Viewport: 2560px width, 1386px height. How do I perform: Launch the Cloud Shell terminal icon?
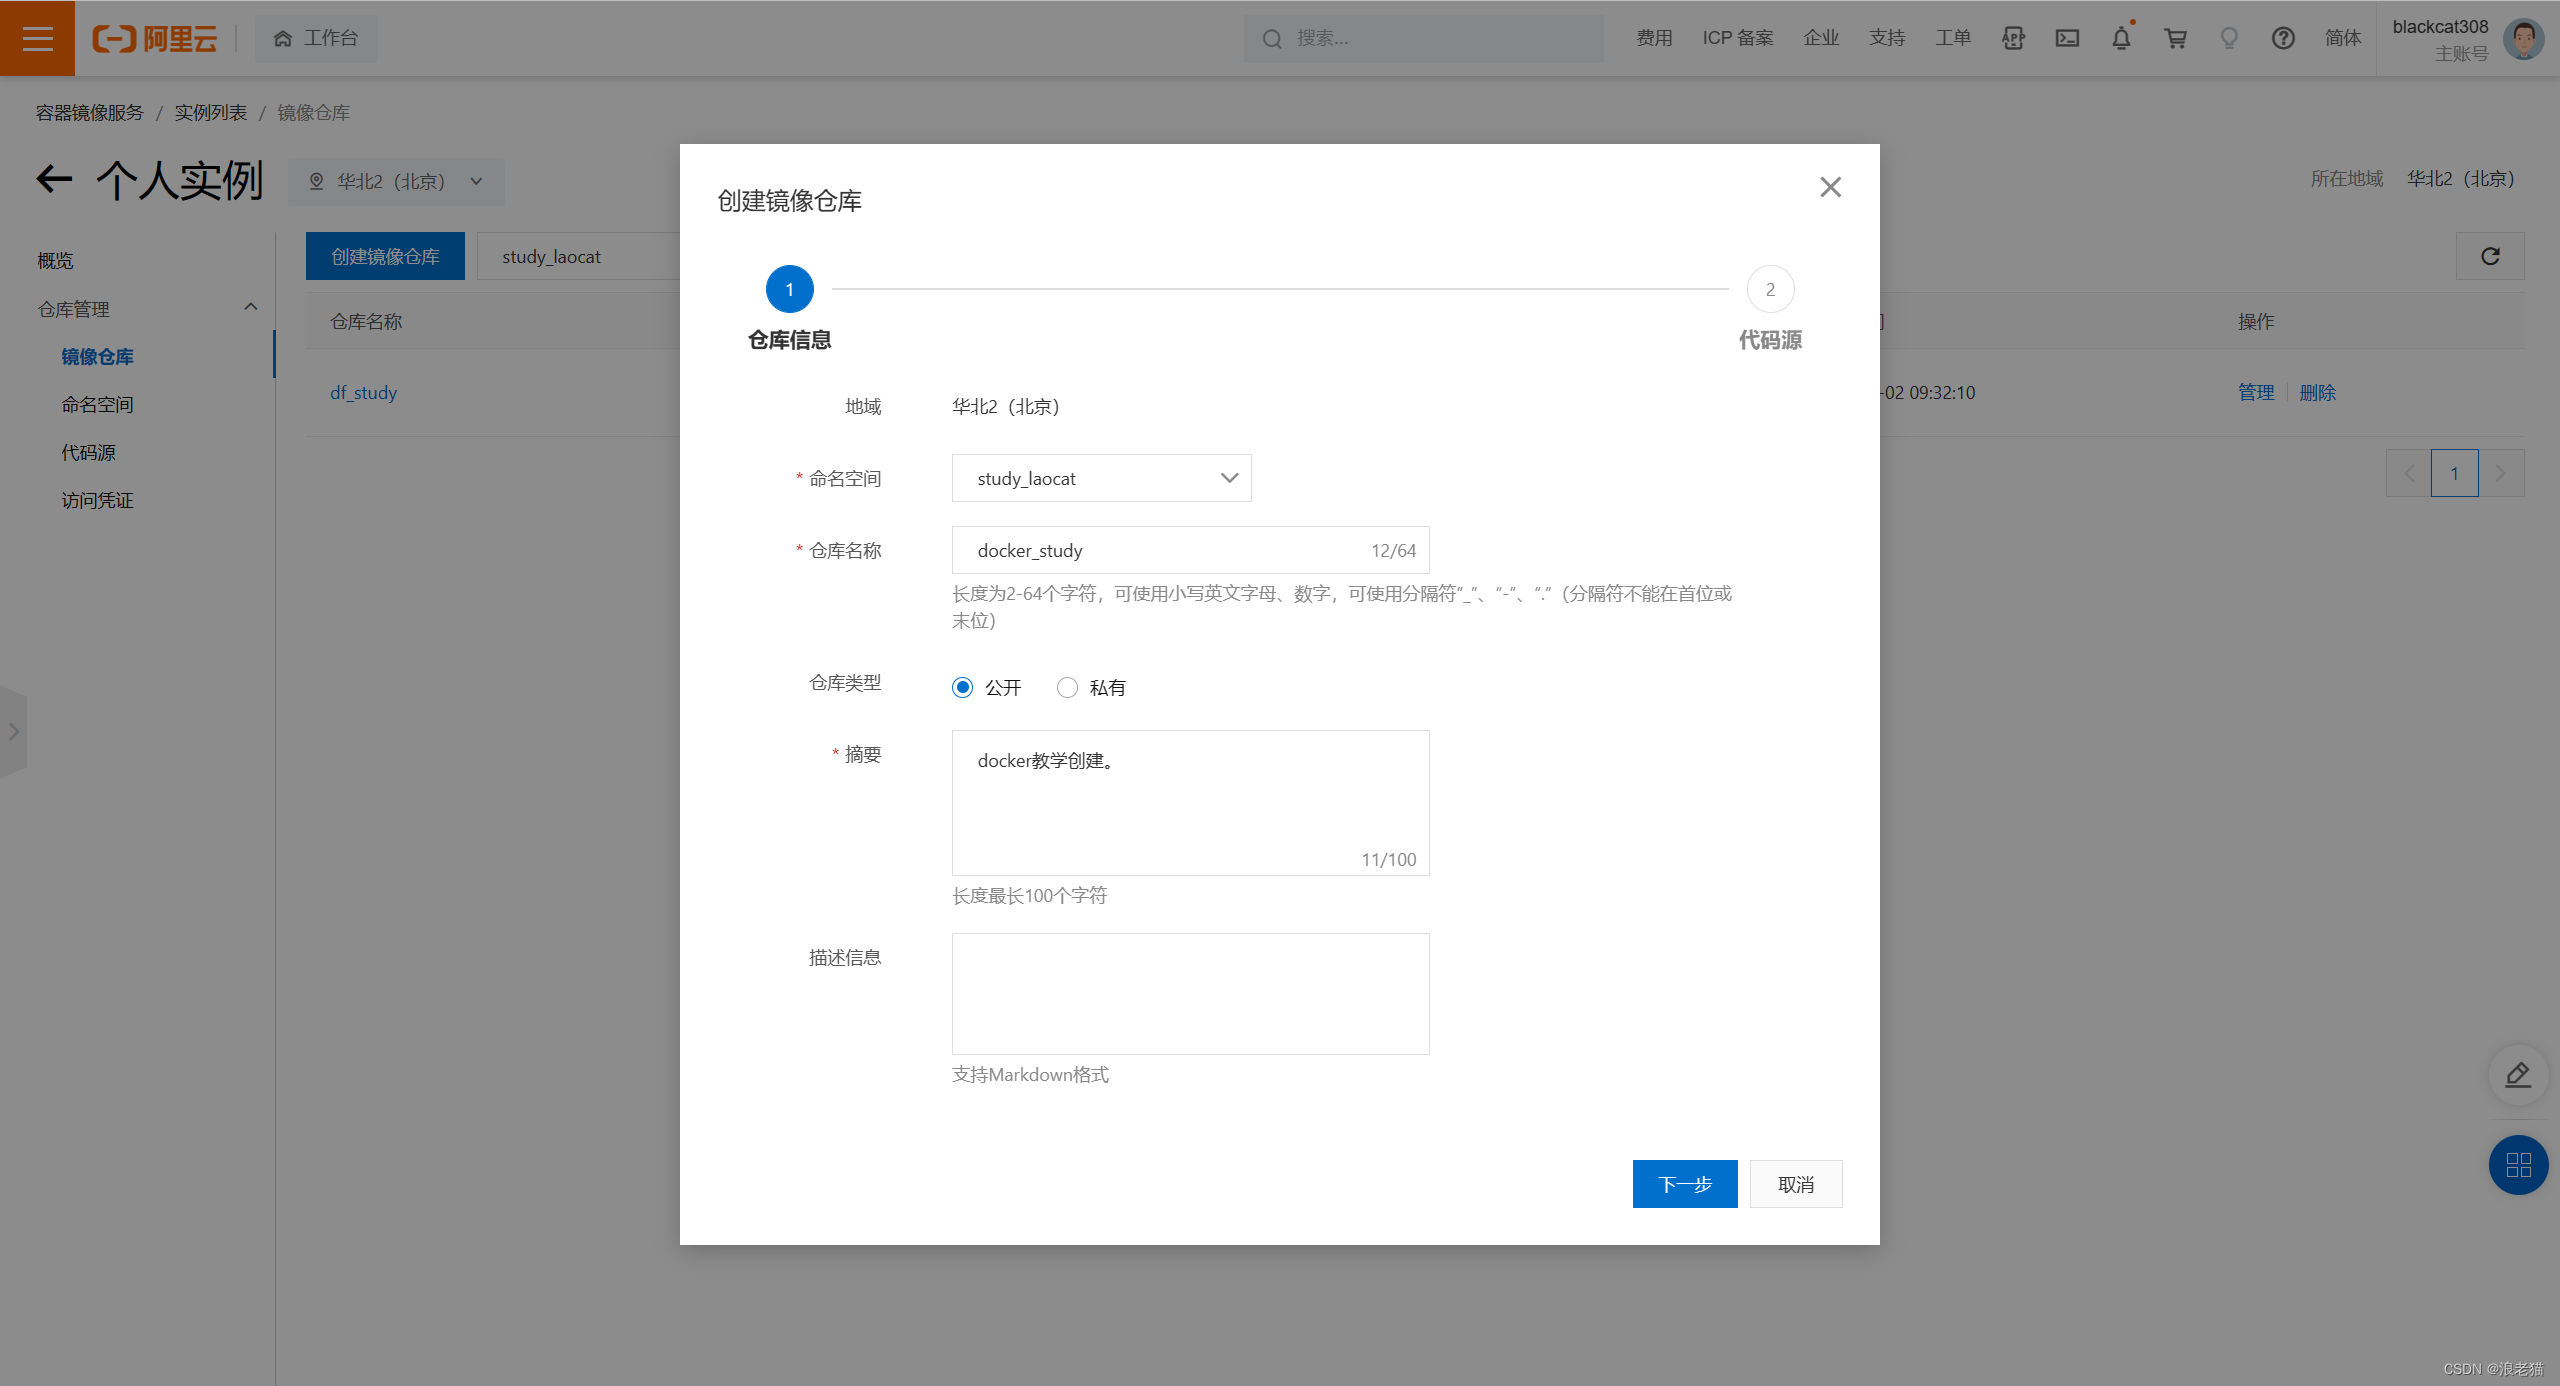[2067, 38]
